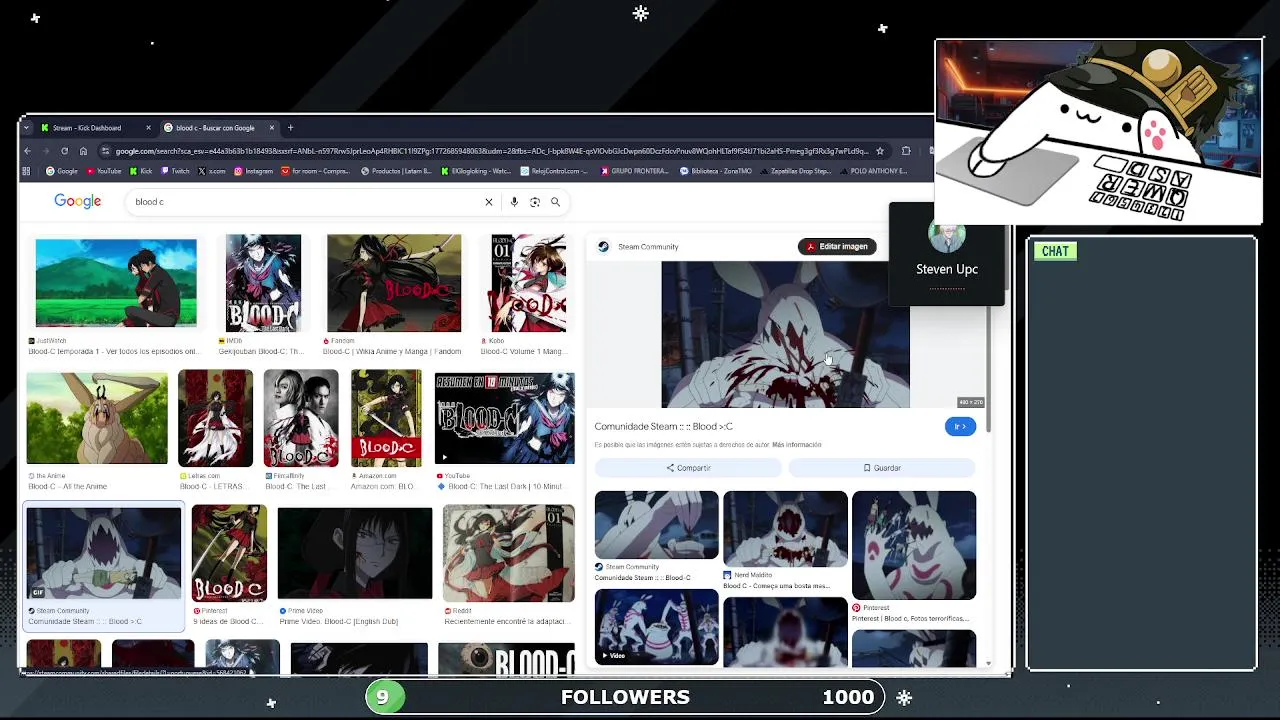The height and width of the screenshot is (720, 1280).
Task: Click the Steven Upc profile card
Action: (946, 254)
